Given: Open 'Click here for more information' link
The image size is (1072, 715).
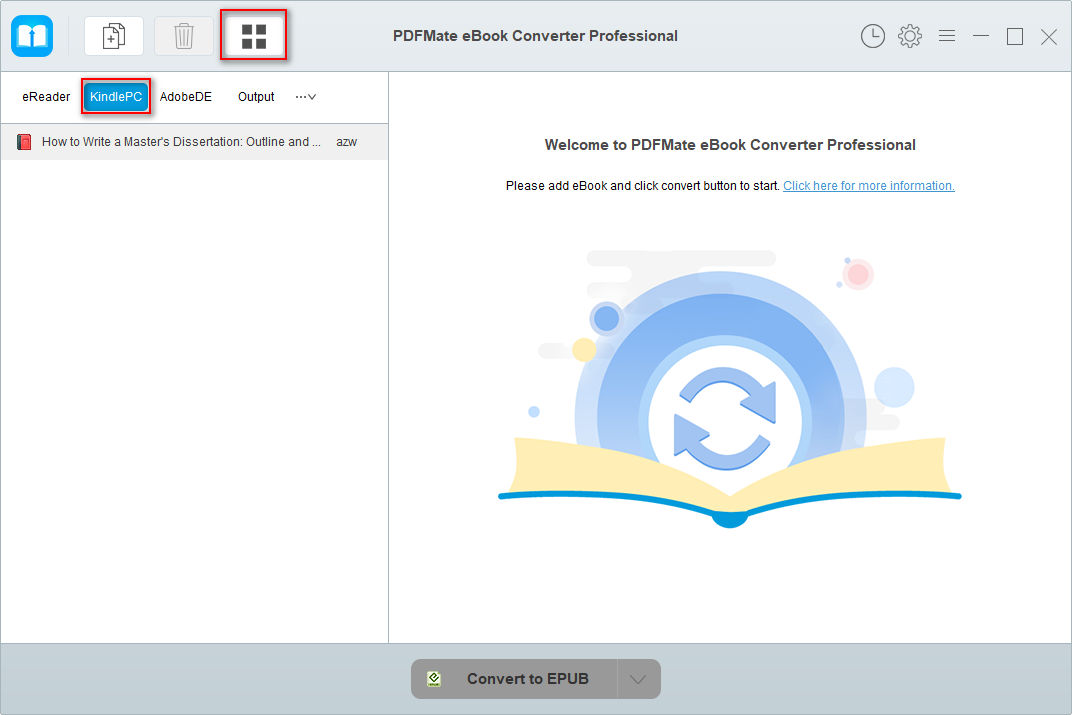Looking at the screenshot, I should coord(869,186).
